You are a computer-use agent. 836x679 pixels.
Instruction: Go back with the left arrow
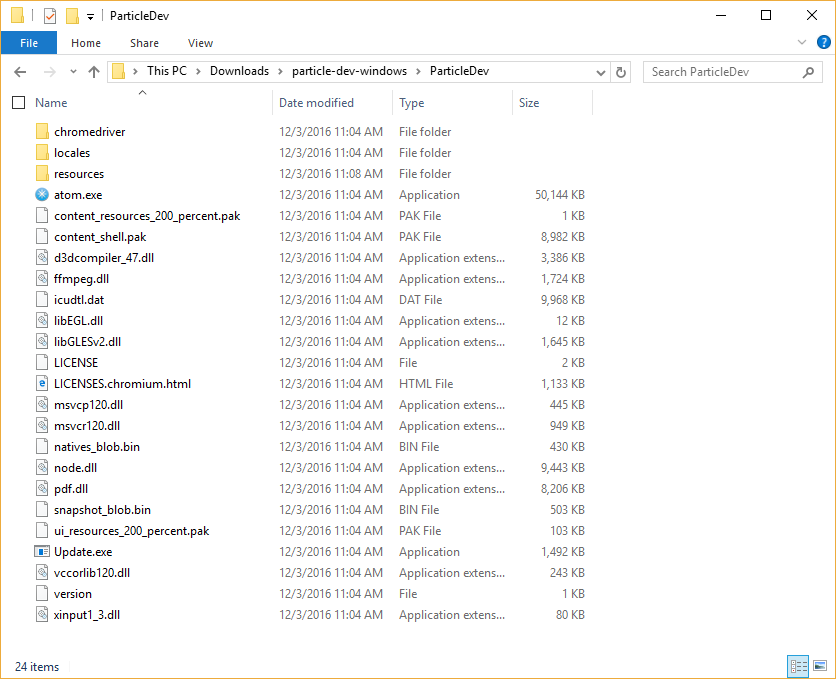(x=20, y=72)
